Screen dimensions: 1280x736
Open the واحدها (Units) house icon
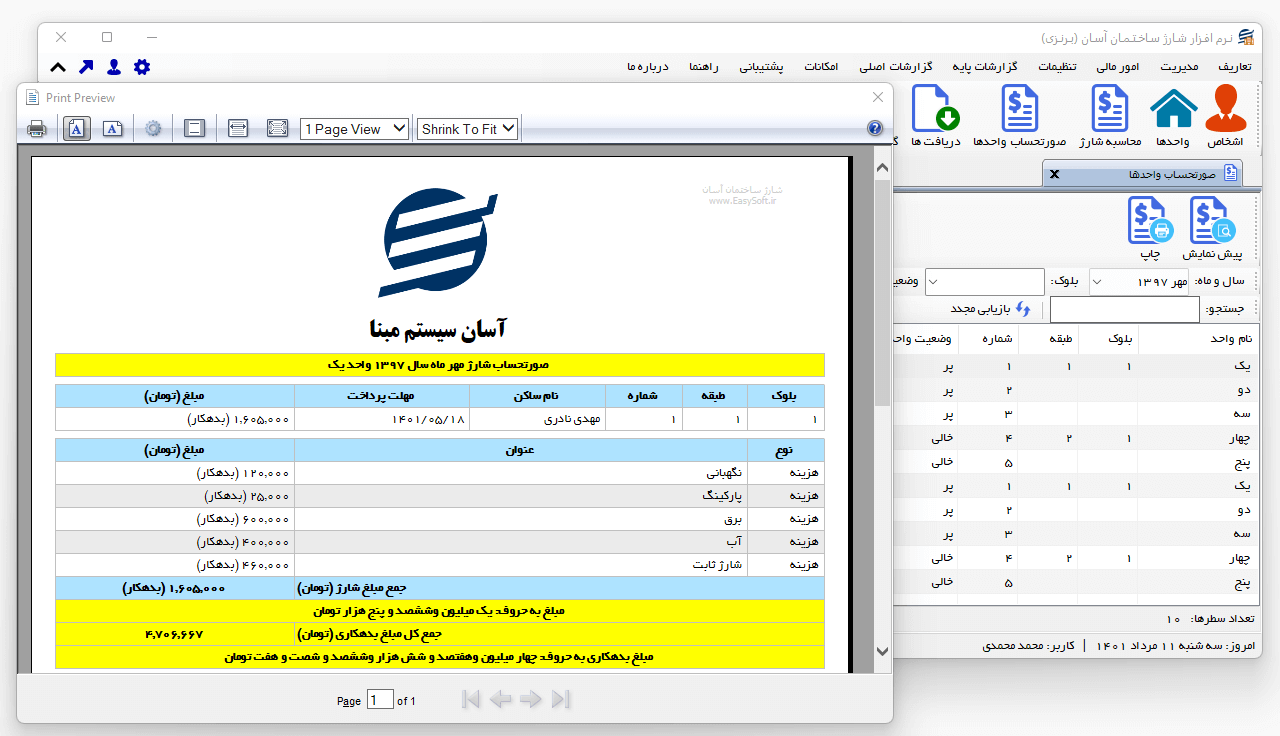click(1173, 118)
